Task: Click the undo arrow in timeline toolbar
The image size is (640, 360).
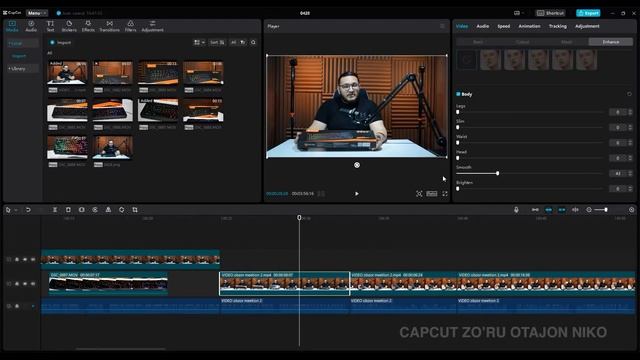Action: click(28, 210)
